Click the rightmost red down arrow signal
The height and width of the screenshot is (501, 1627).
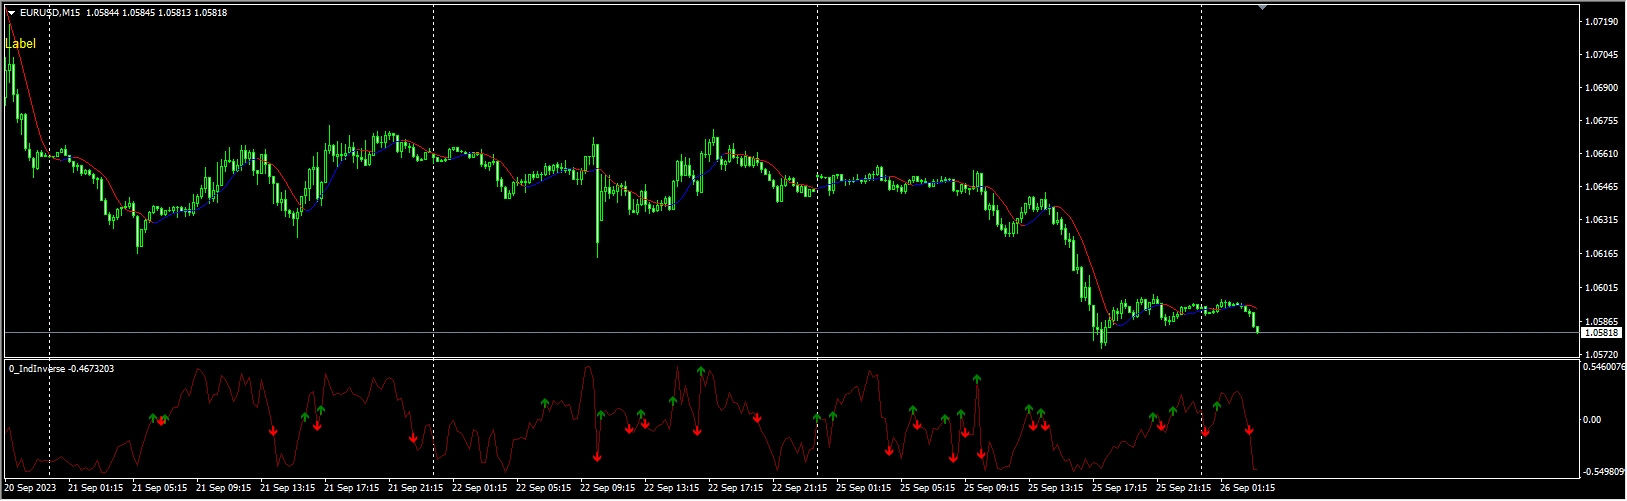point(1249,430)
